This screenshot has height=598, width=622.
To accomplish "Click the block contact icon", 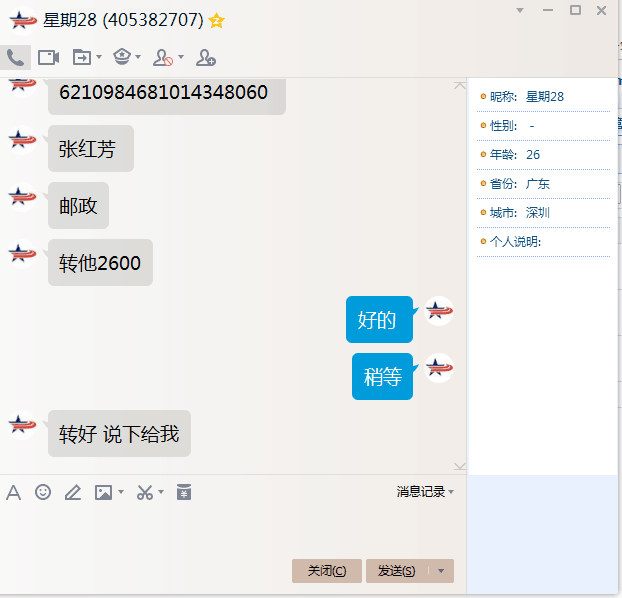I will click(163, 58).
